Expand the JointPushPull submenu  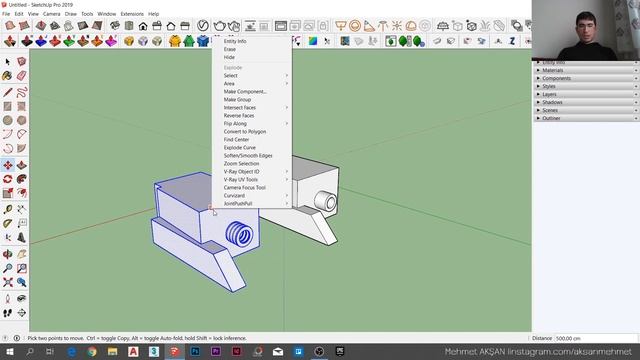click(x=251, y=204)
